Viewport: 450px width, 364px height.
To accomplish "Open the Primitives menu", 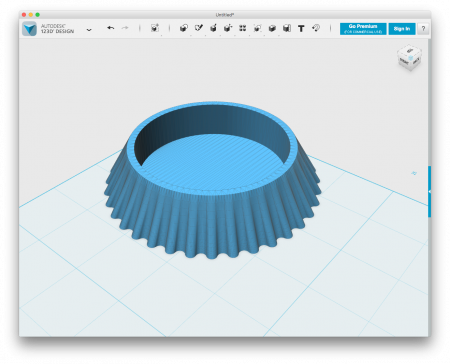I will (x=184, y=28).
